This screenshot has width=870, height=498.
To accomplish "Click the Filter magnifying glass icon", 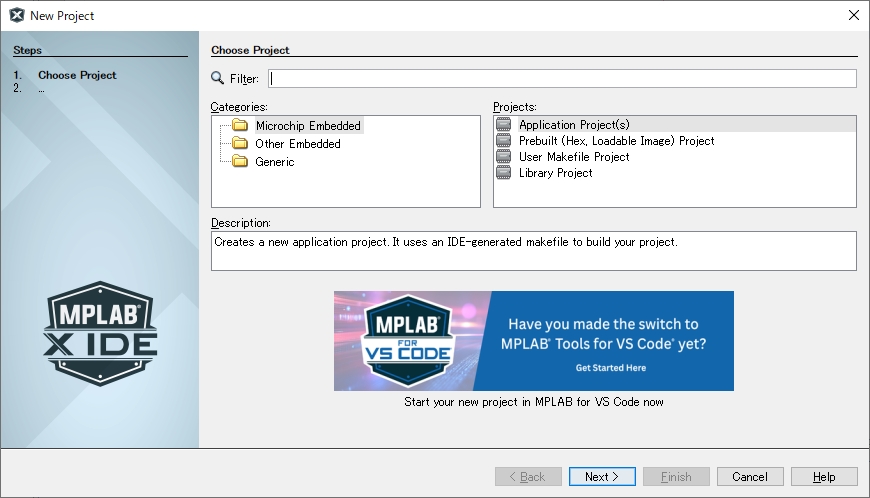I will click(218, 79).
